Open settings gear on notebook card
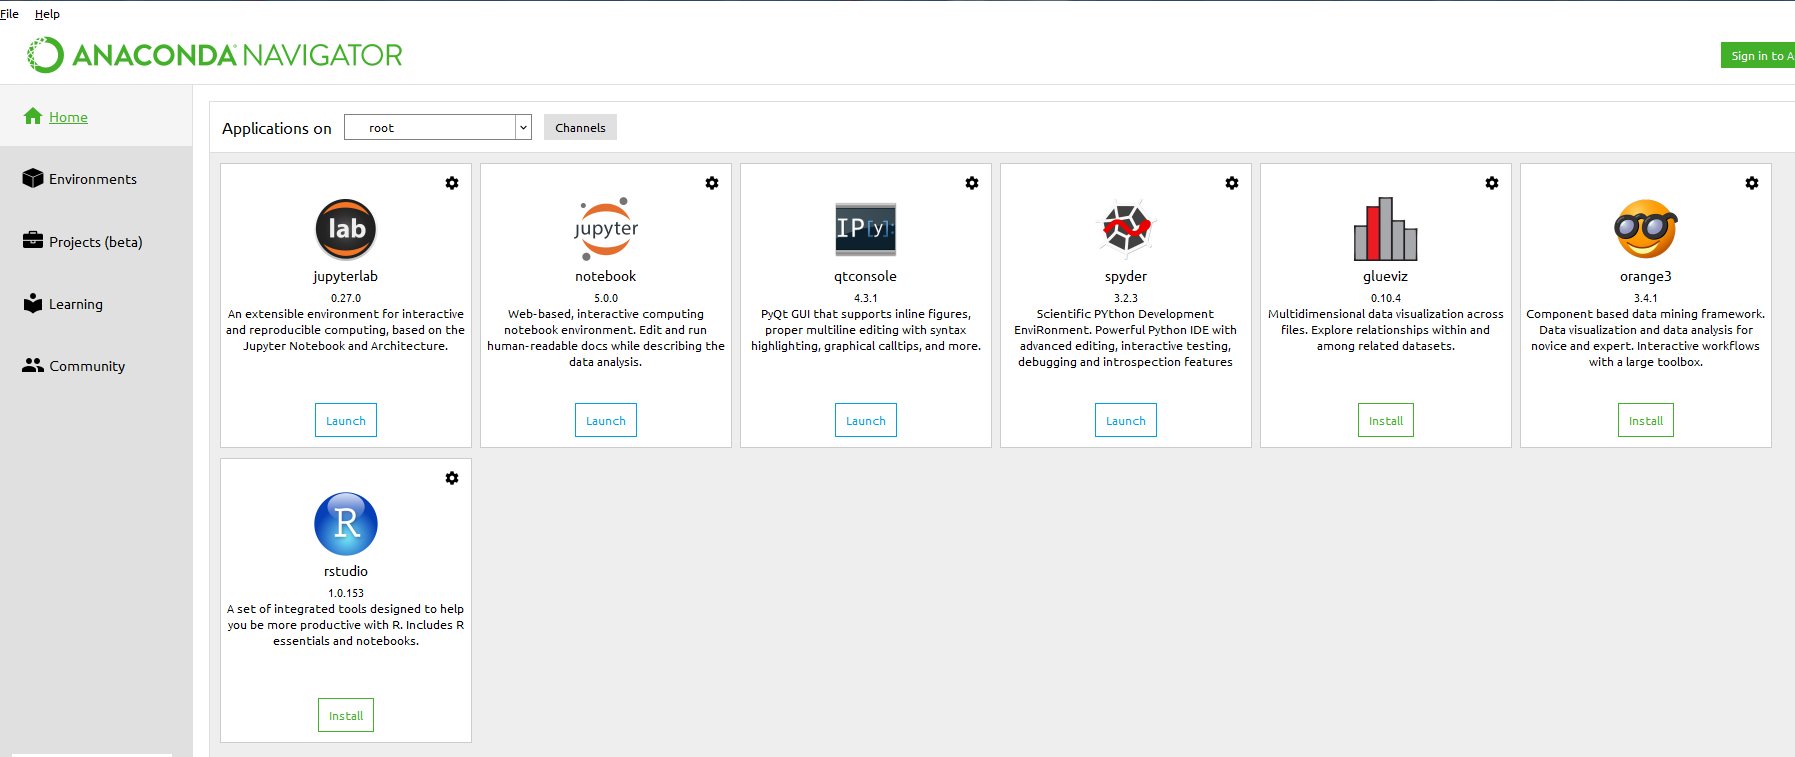The height and width of the screenshot is (757, 1795). coord(712,183)
